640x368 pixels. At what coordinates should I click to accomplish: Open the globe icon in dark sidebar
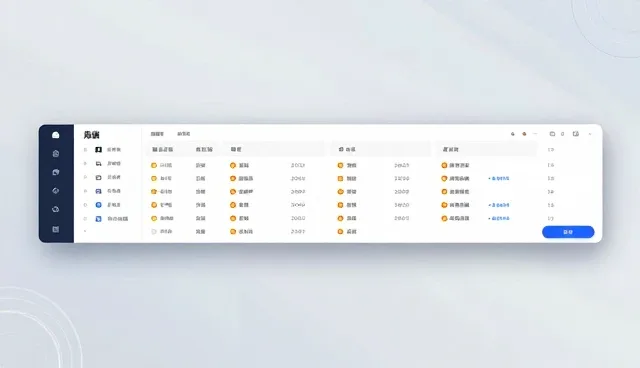(x=56, y=191)
